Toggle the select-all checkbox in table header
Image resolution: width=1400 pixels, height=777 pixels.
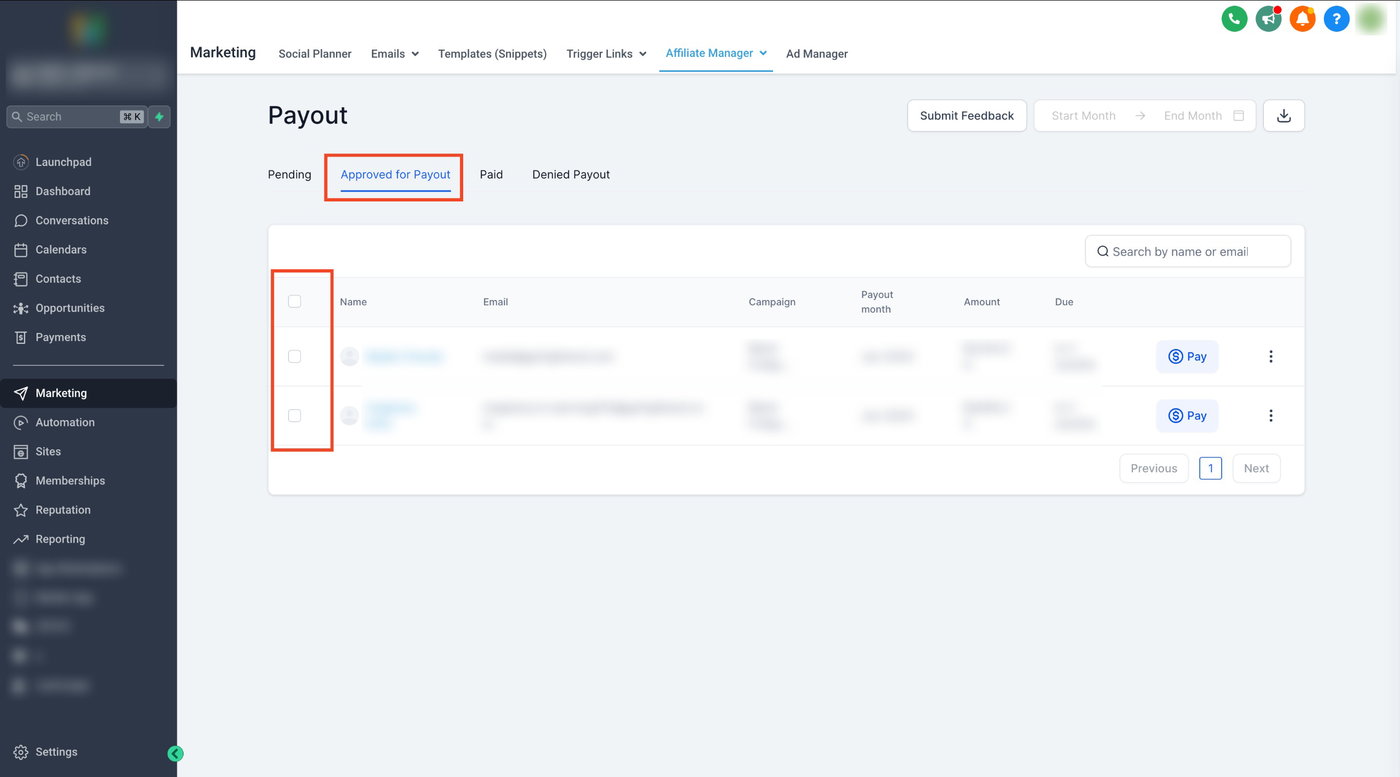[x=294, y=301]
